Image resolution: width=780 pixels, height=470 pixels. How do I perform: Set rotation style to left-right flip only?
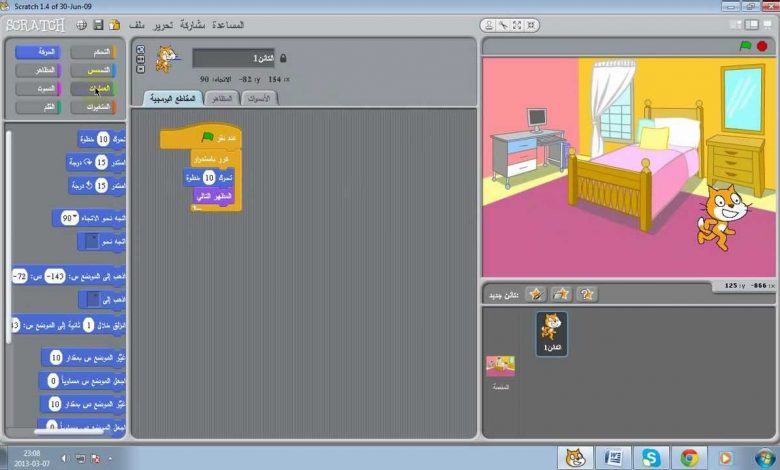pyautogui.click(x=140, y=59)
